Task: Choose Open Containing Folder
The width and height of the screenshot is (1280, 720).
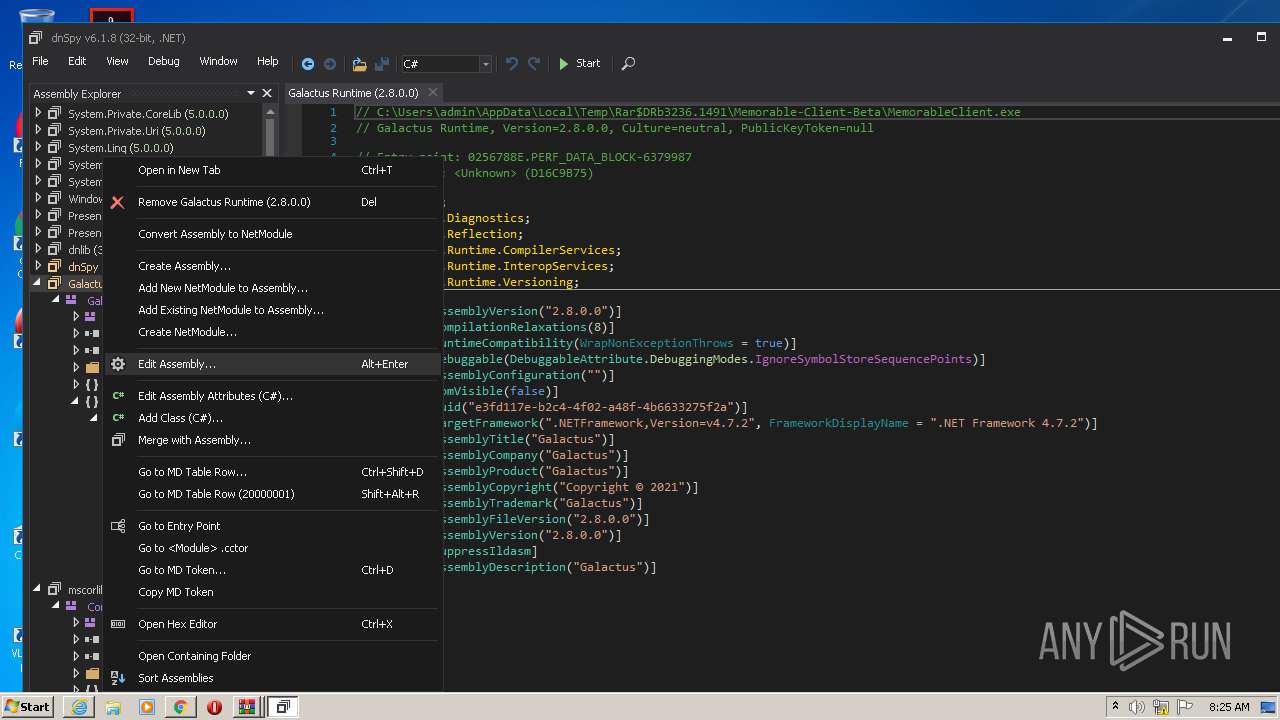Action: pyautogui.click(x=273, y=656)
